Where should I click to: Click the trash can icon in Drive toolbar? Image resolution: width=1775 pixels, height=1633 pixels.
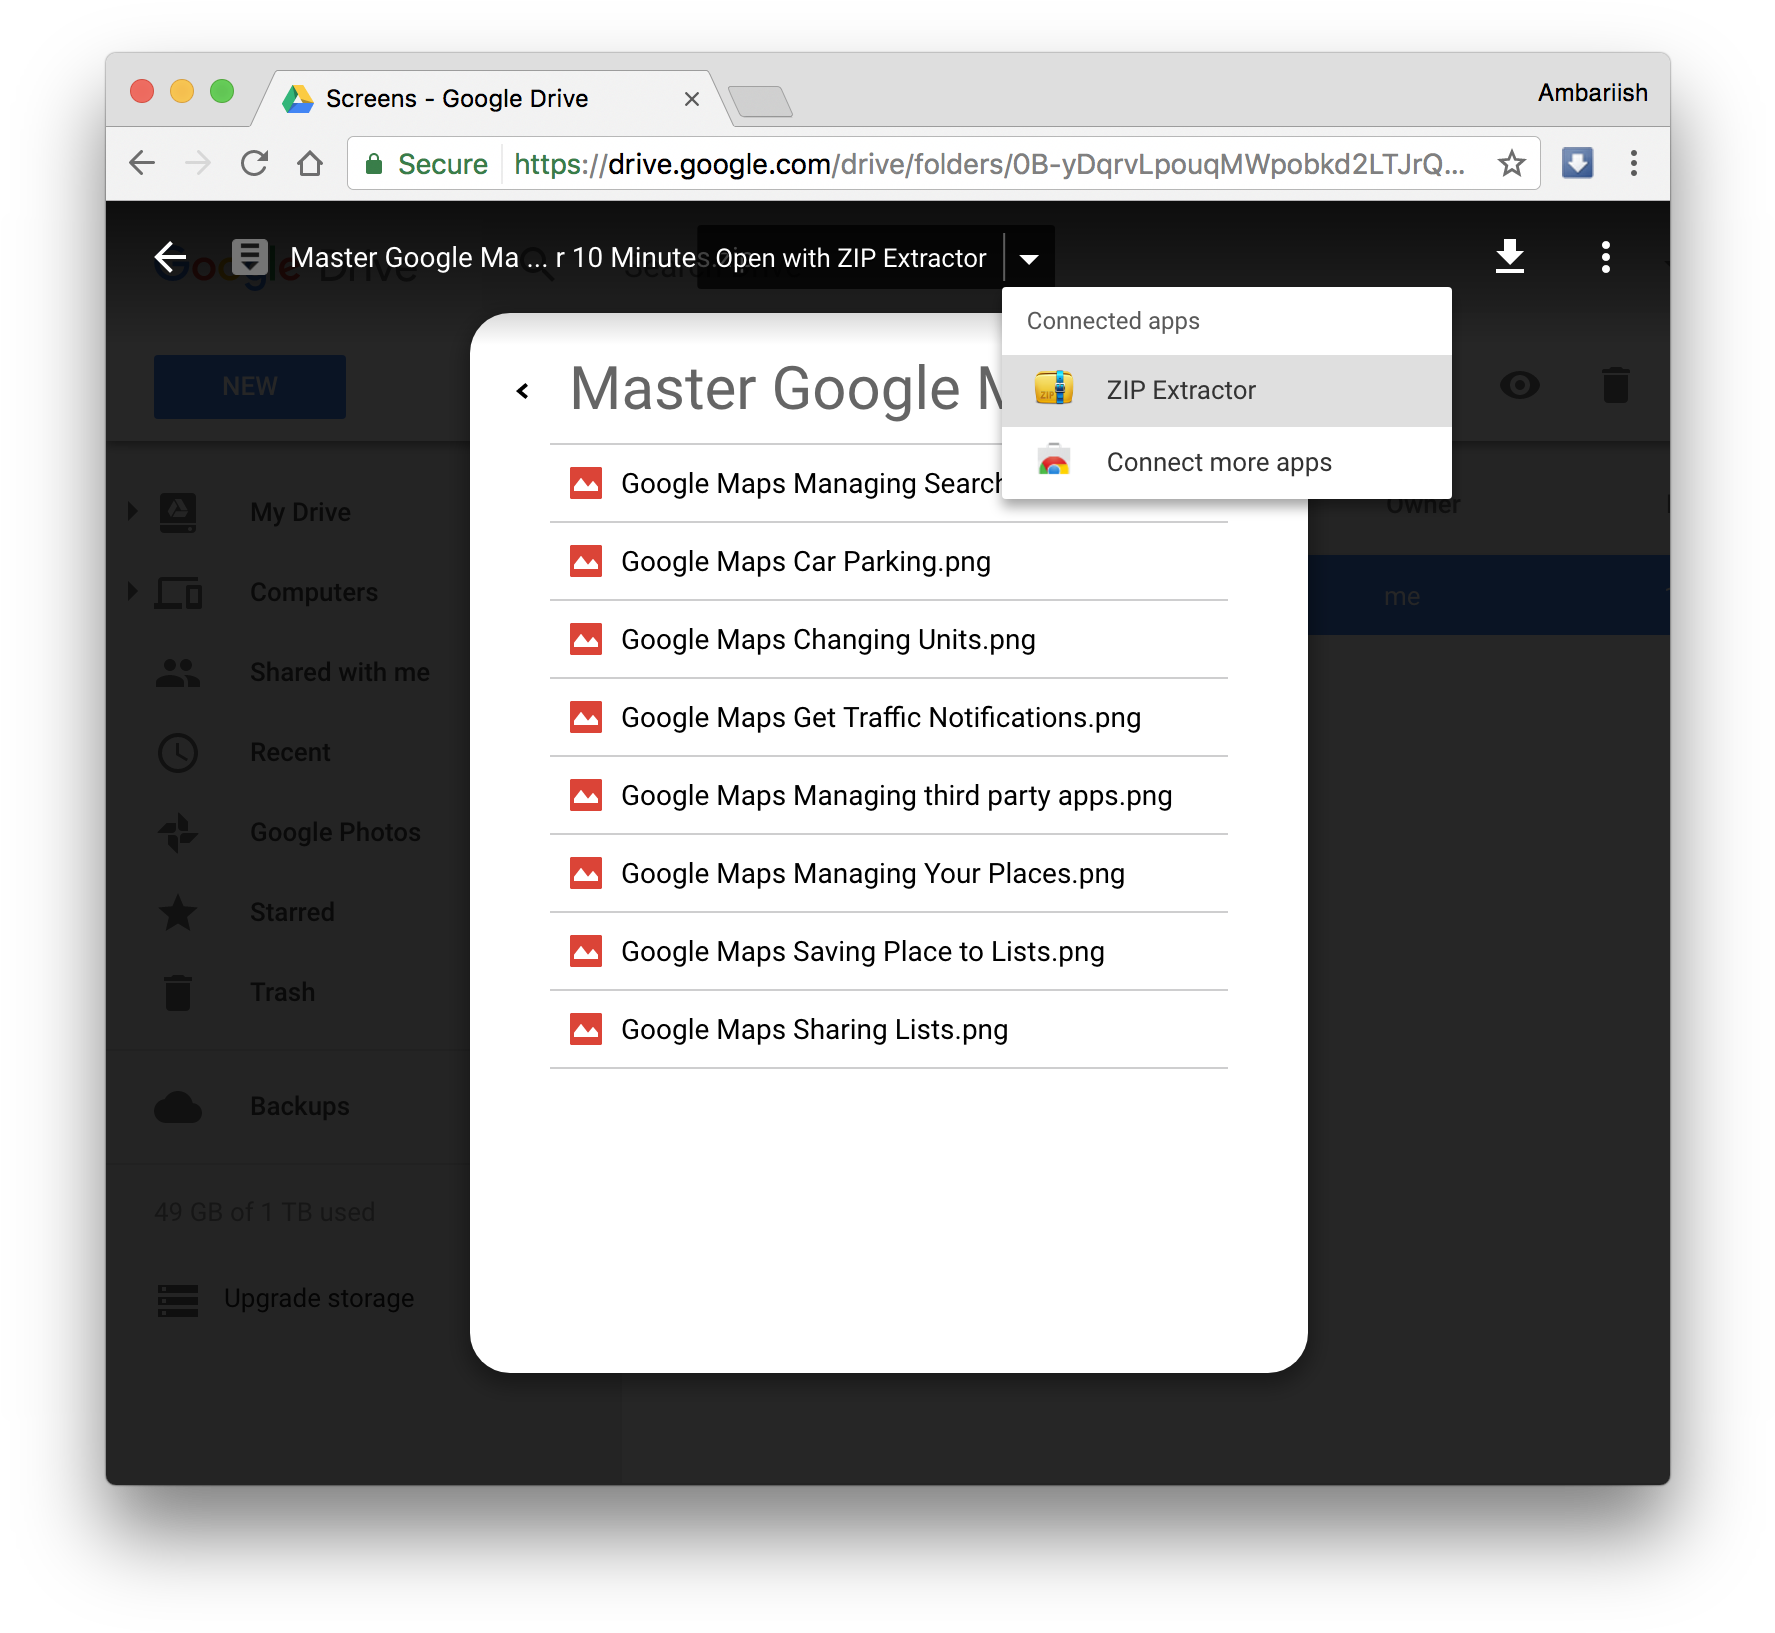[x=1615, y=385]
